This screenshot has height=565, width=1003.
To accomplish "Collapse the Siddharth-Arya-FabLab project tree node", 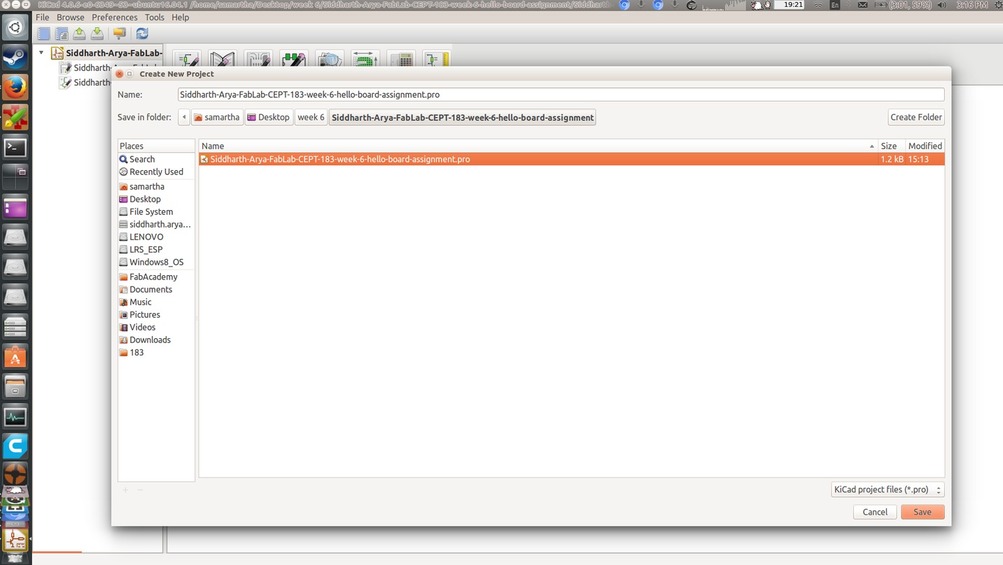I will [41, 52].
